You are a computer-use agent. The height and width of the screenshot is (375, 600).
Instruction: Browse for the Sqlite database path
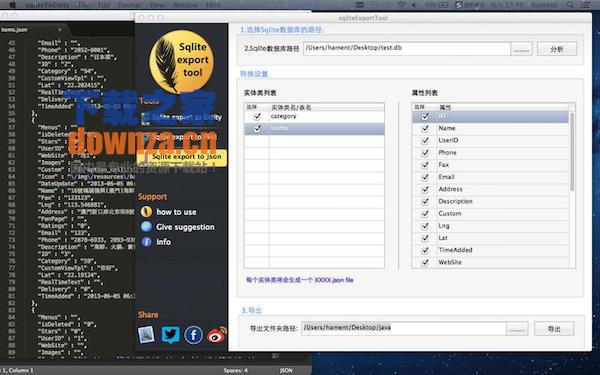pyautogui.click(x=521, y=49)
